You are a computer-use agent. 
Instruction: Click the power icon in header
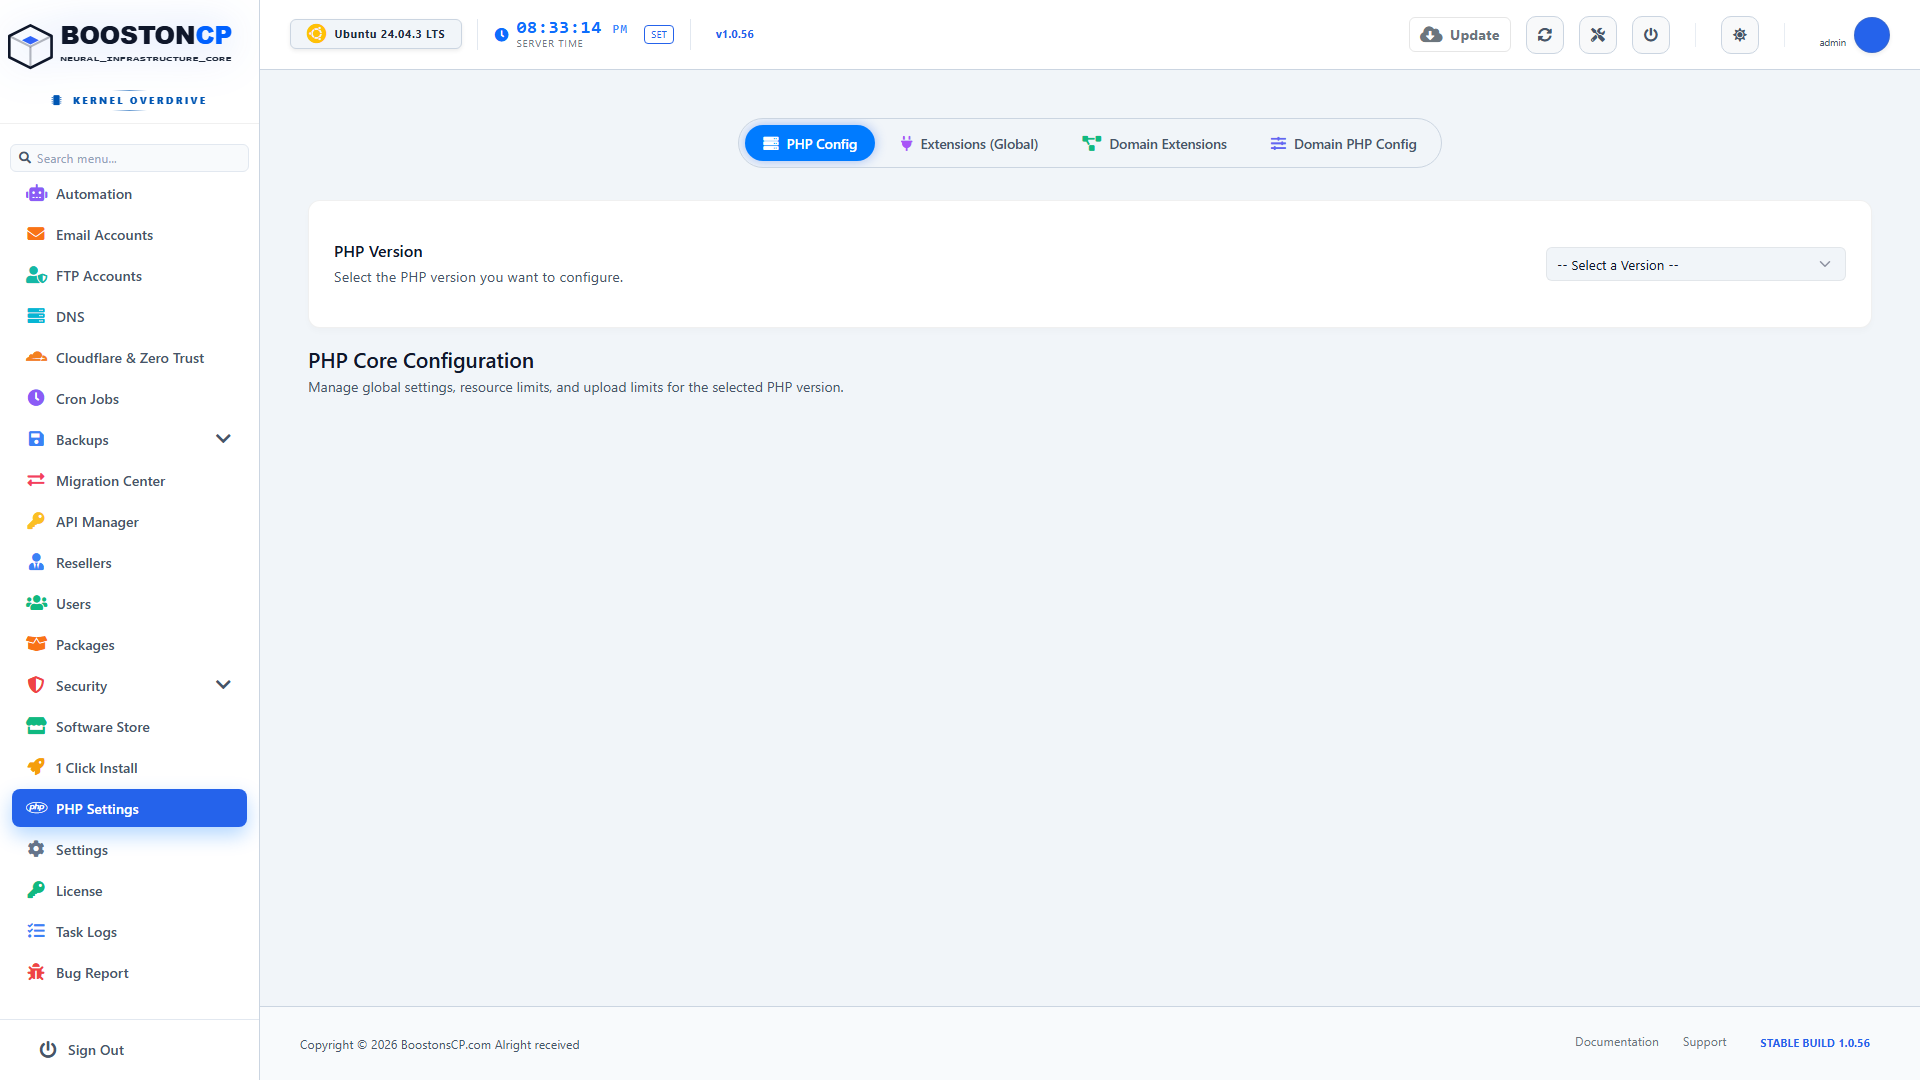tap(1650, 35)
